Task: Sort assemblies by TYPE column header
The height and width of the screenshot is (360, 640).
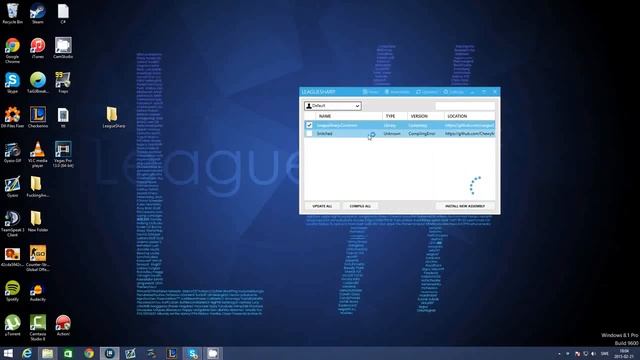Action: coord(390,116)
